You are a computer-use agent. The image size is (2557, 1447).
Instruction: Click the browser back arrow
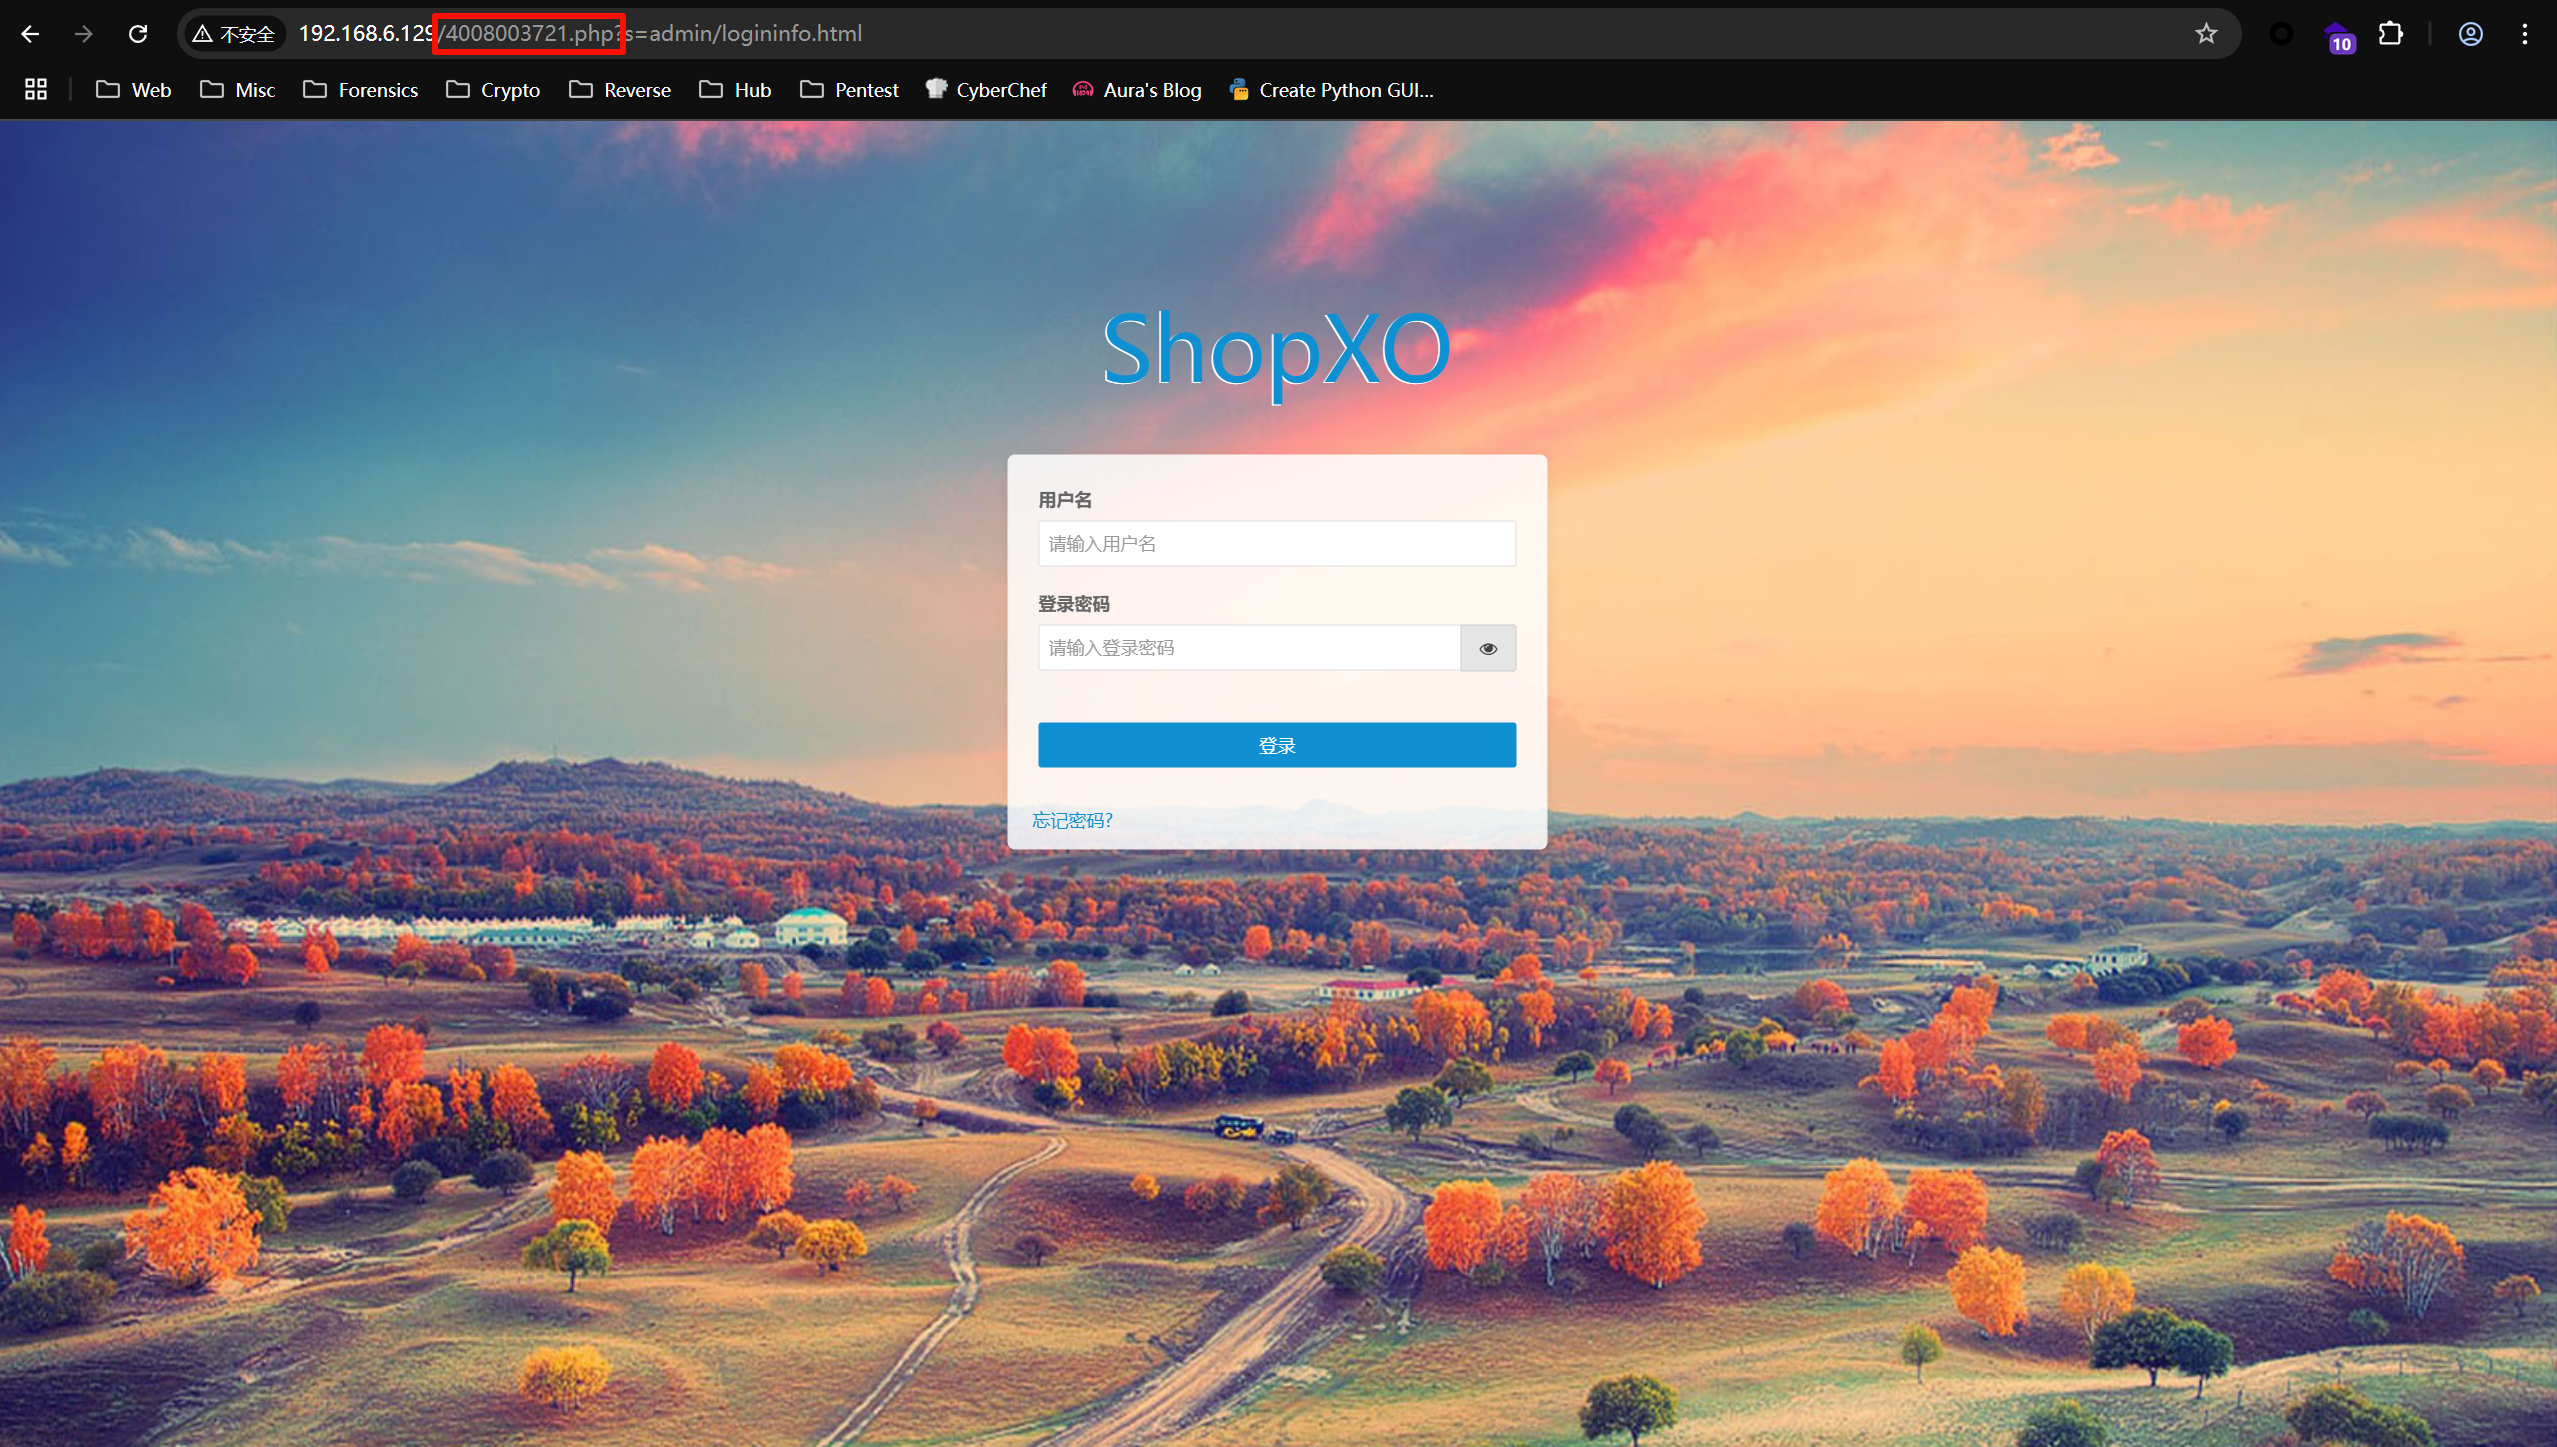click(30, 34)
